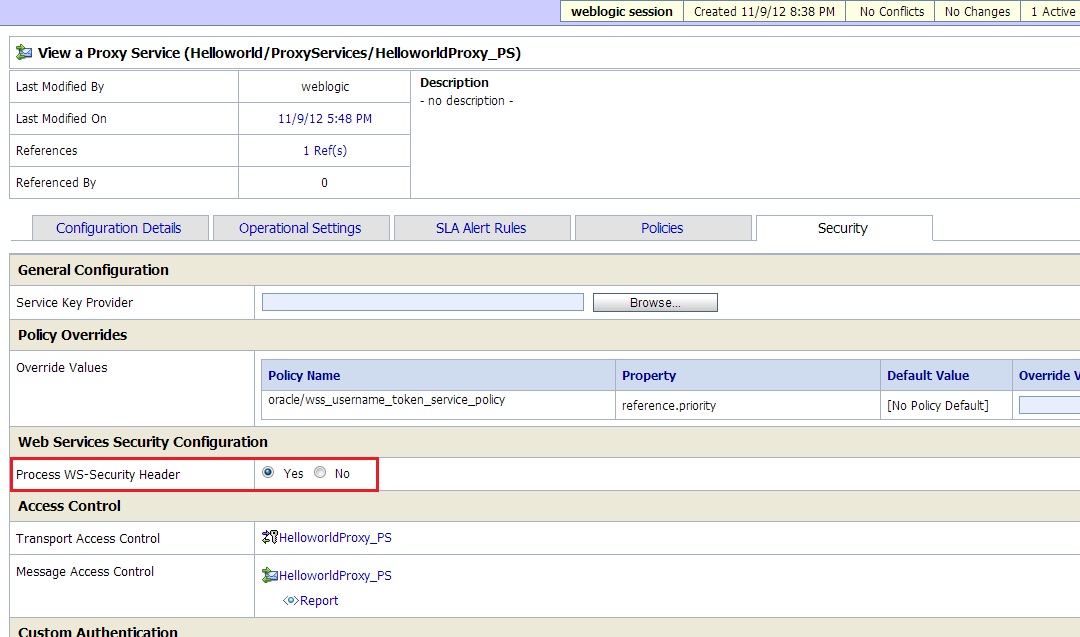
Task: Open the Policies tab
Action: coord(663,227)
